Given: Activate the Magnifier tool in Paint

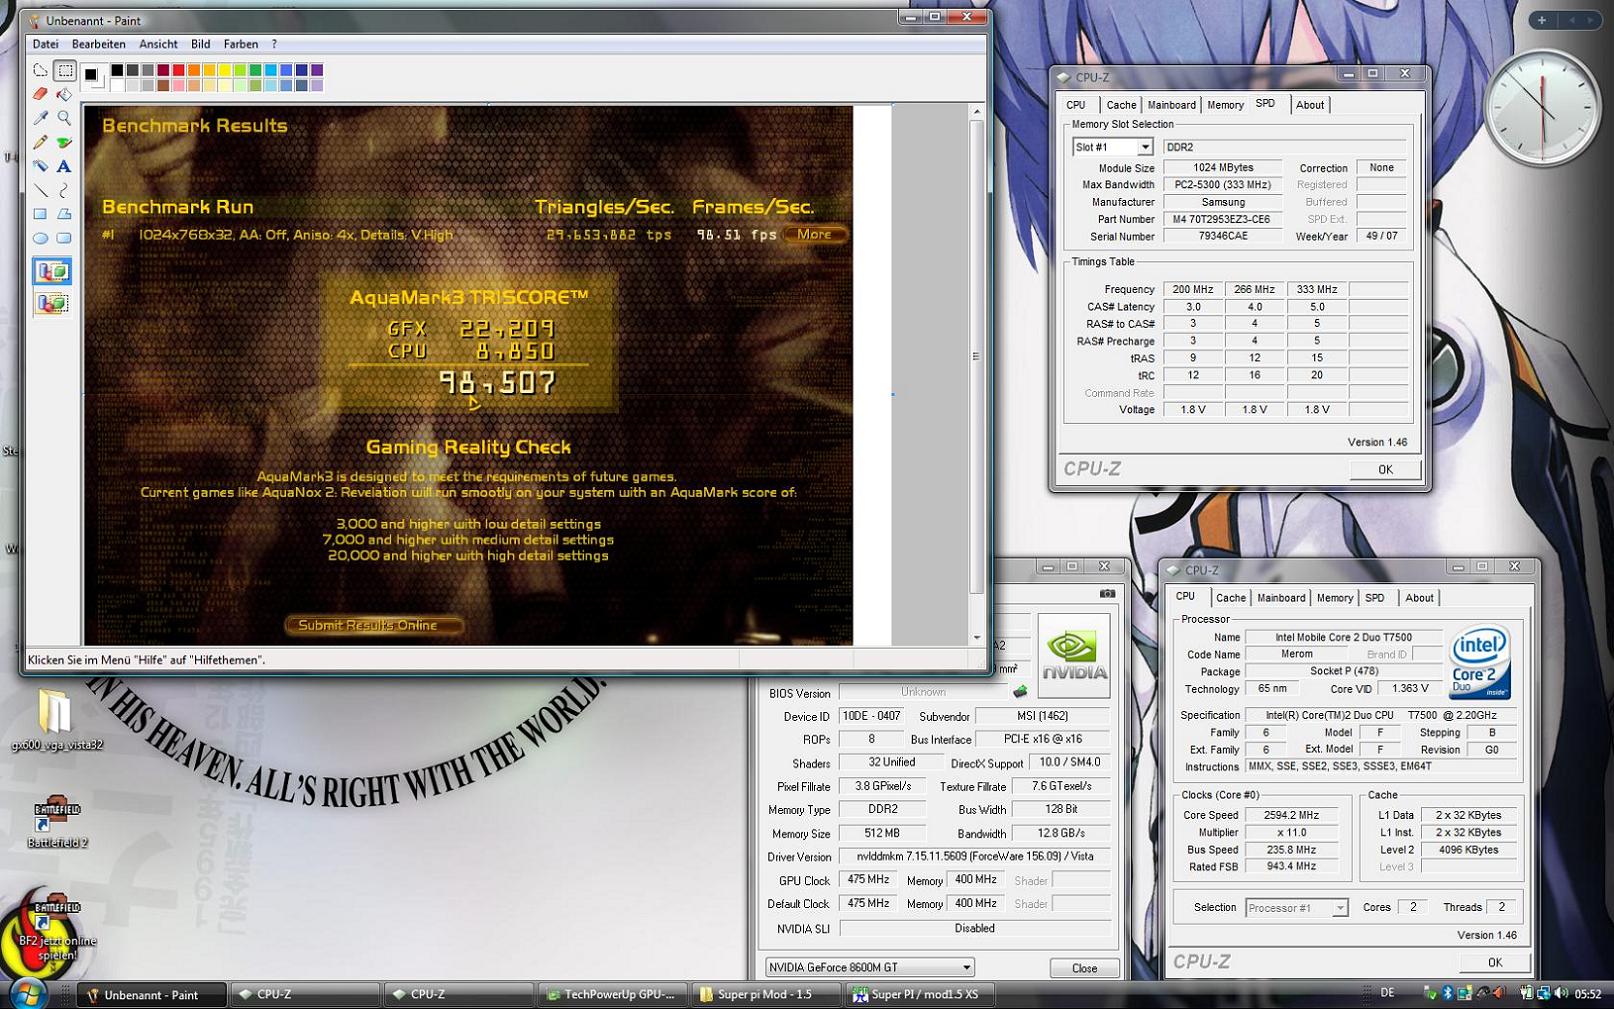Looking at the screenshot, I should (65, 118).
